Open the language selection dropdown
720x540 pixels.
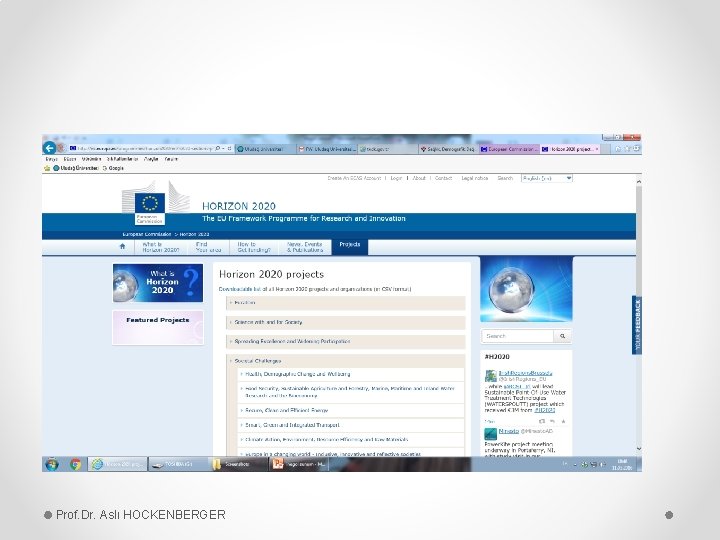point(547,178)
